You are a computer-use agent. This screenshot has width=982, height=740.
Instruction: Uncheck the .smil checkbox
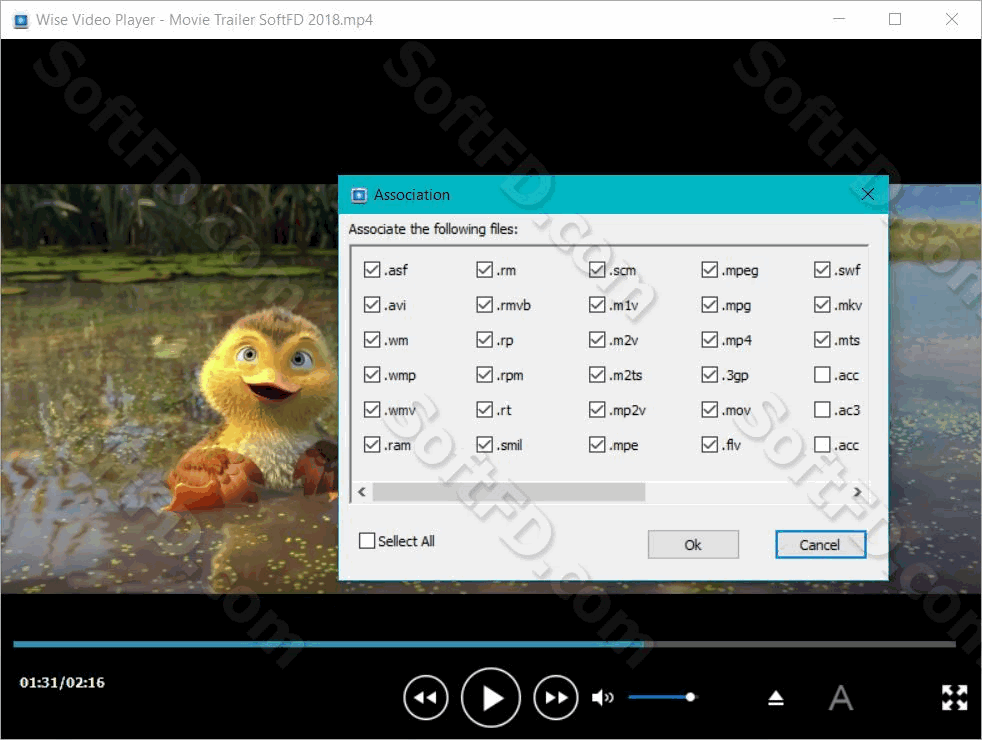click(485, 445)
